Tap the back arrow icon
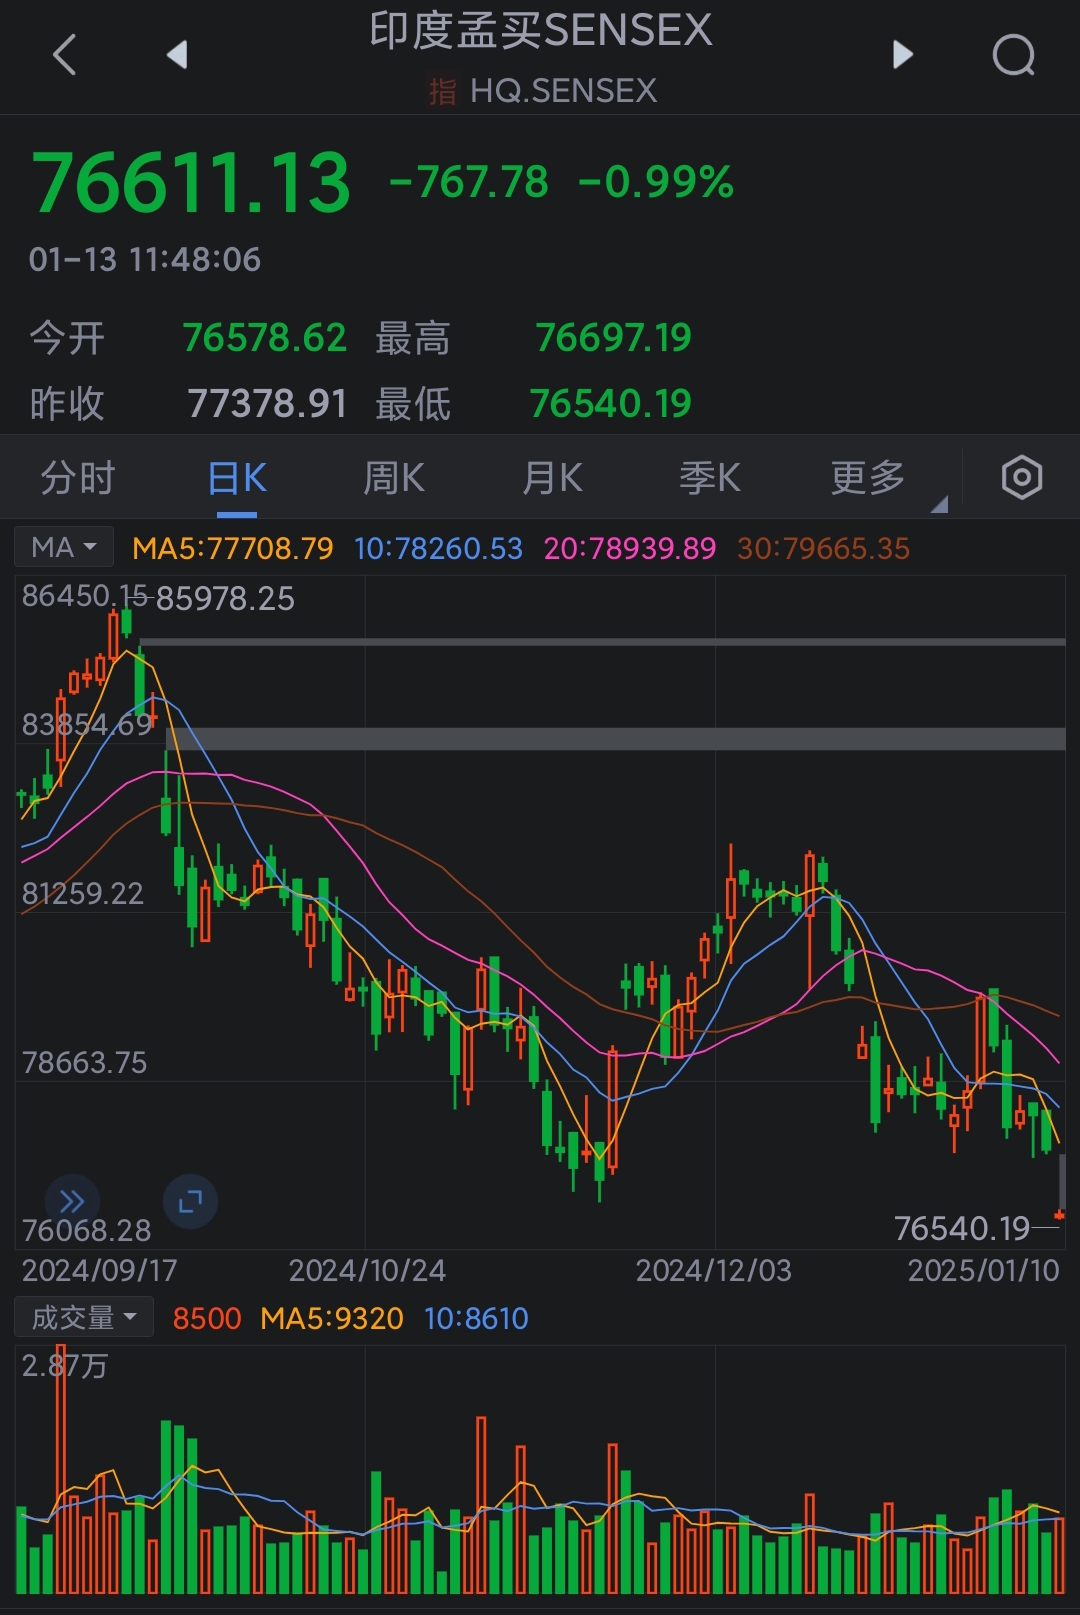The height and width of the screenshot is (1615, 1080). pyautogui.click(x=64, y=54)
